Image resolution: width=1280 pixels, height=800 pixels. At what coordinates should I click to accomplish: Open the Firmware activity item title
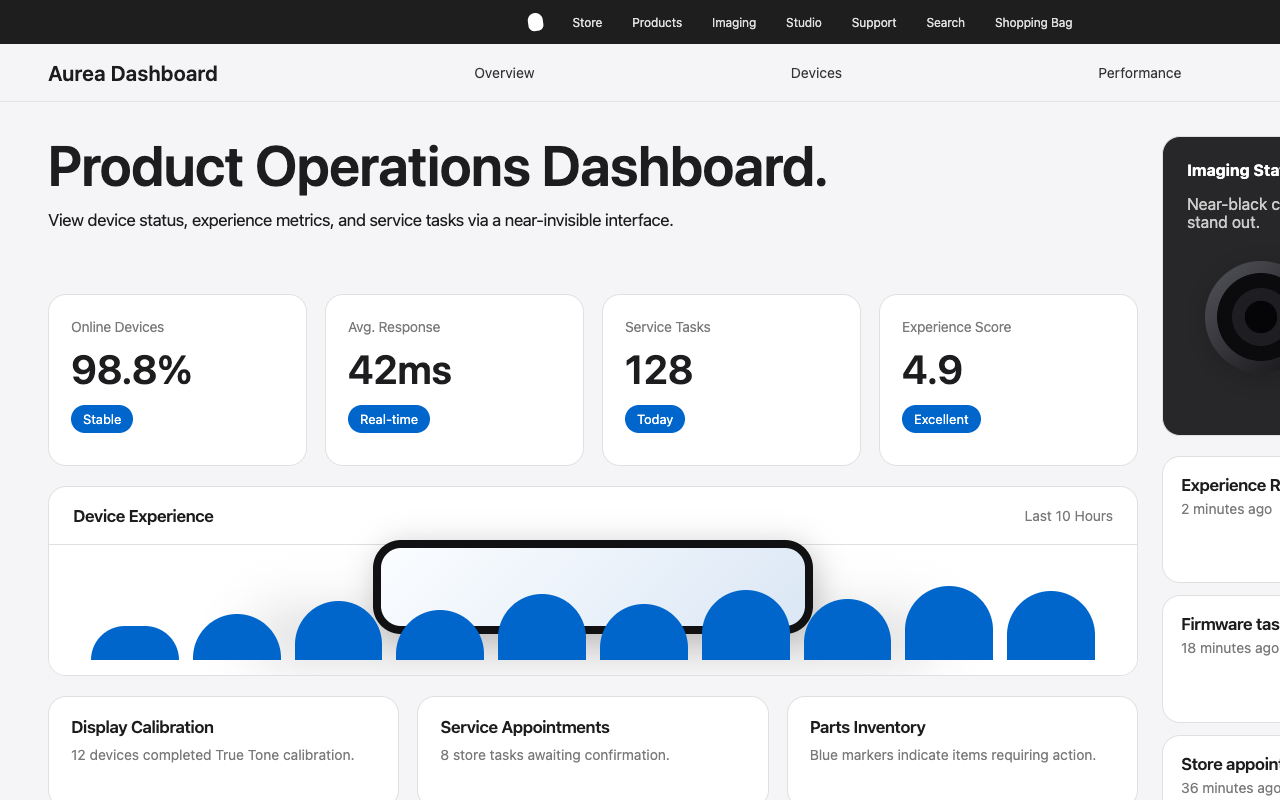tap(1230, 624)
